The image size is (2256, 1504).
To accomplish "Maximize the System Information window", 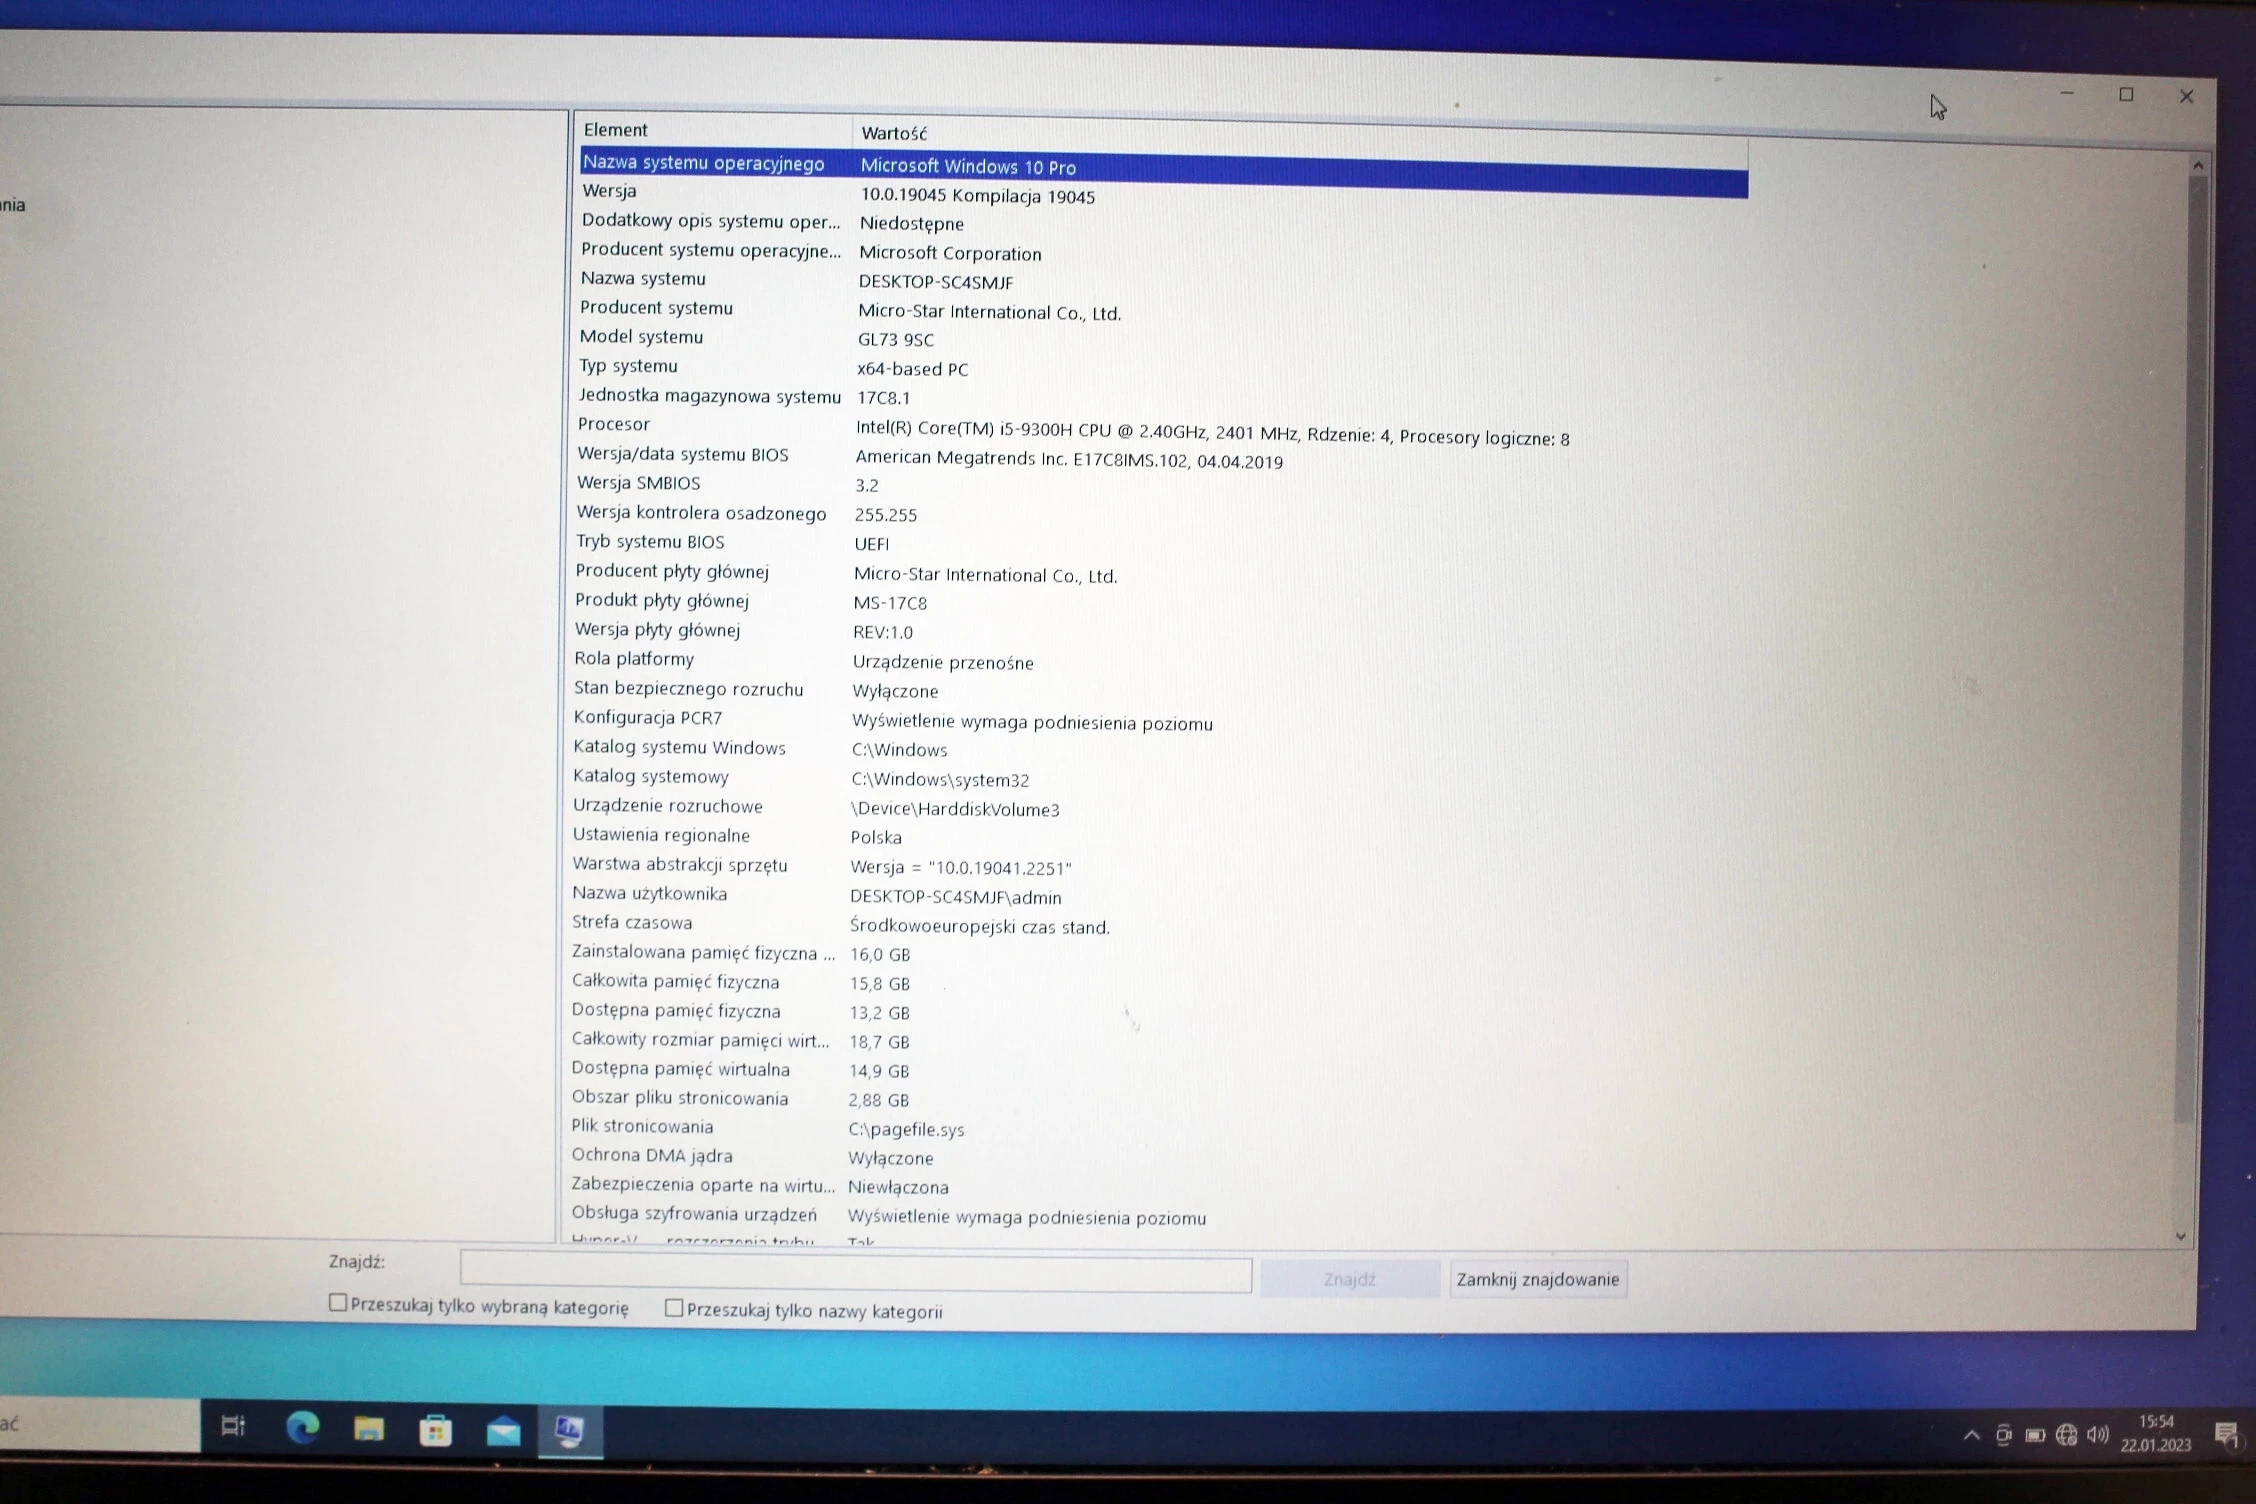I will (2126, 94).
